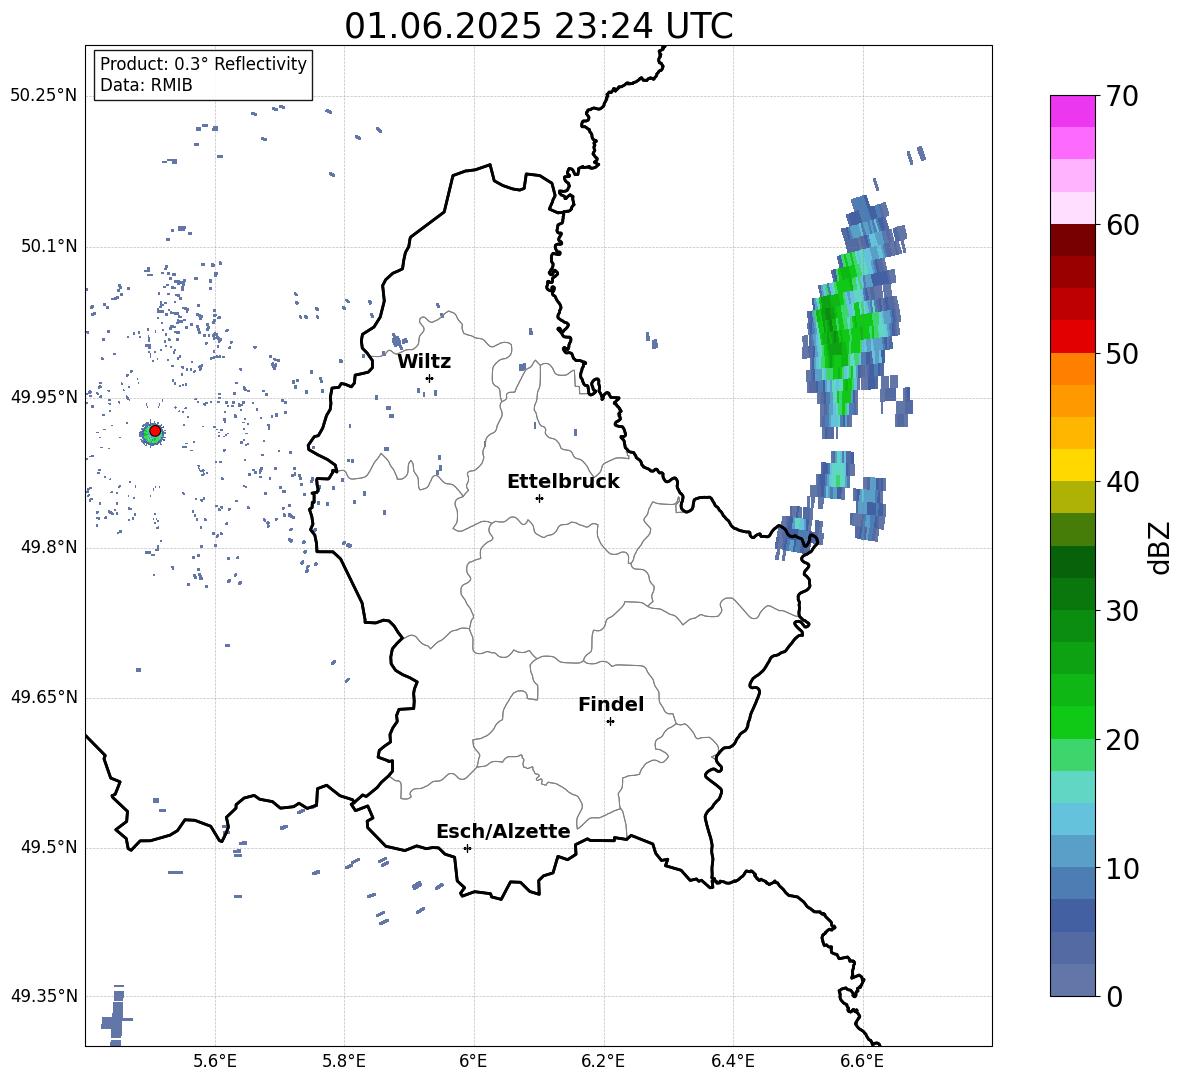Image resolution: width=1184 pixels, height=1081 pixels.
Task: Click the 30 colorbar tick label
Action: click(x=1122, y=611)
